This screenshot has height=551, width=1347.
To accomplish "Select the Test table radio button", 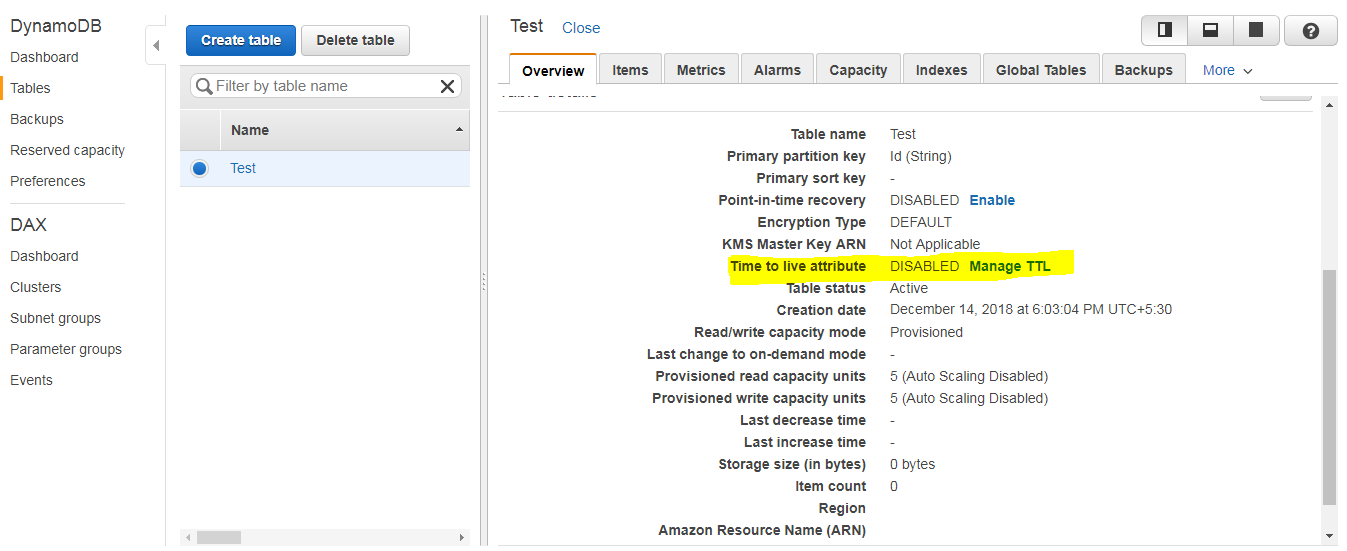I will click(x=199, y=169).
